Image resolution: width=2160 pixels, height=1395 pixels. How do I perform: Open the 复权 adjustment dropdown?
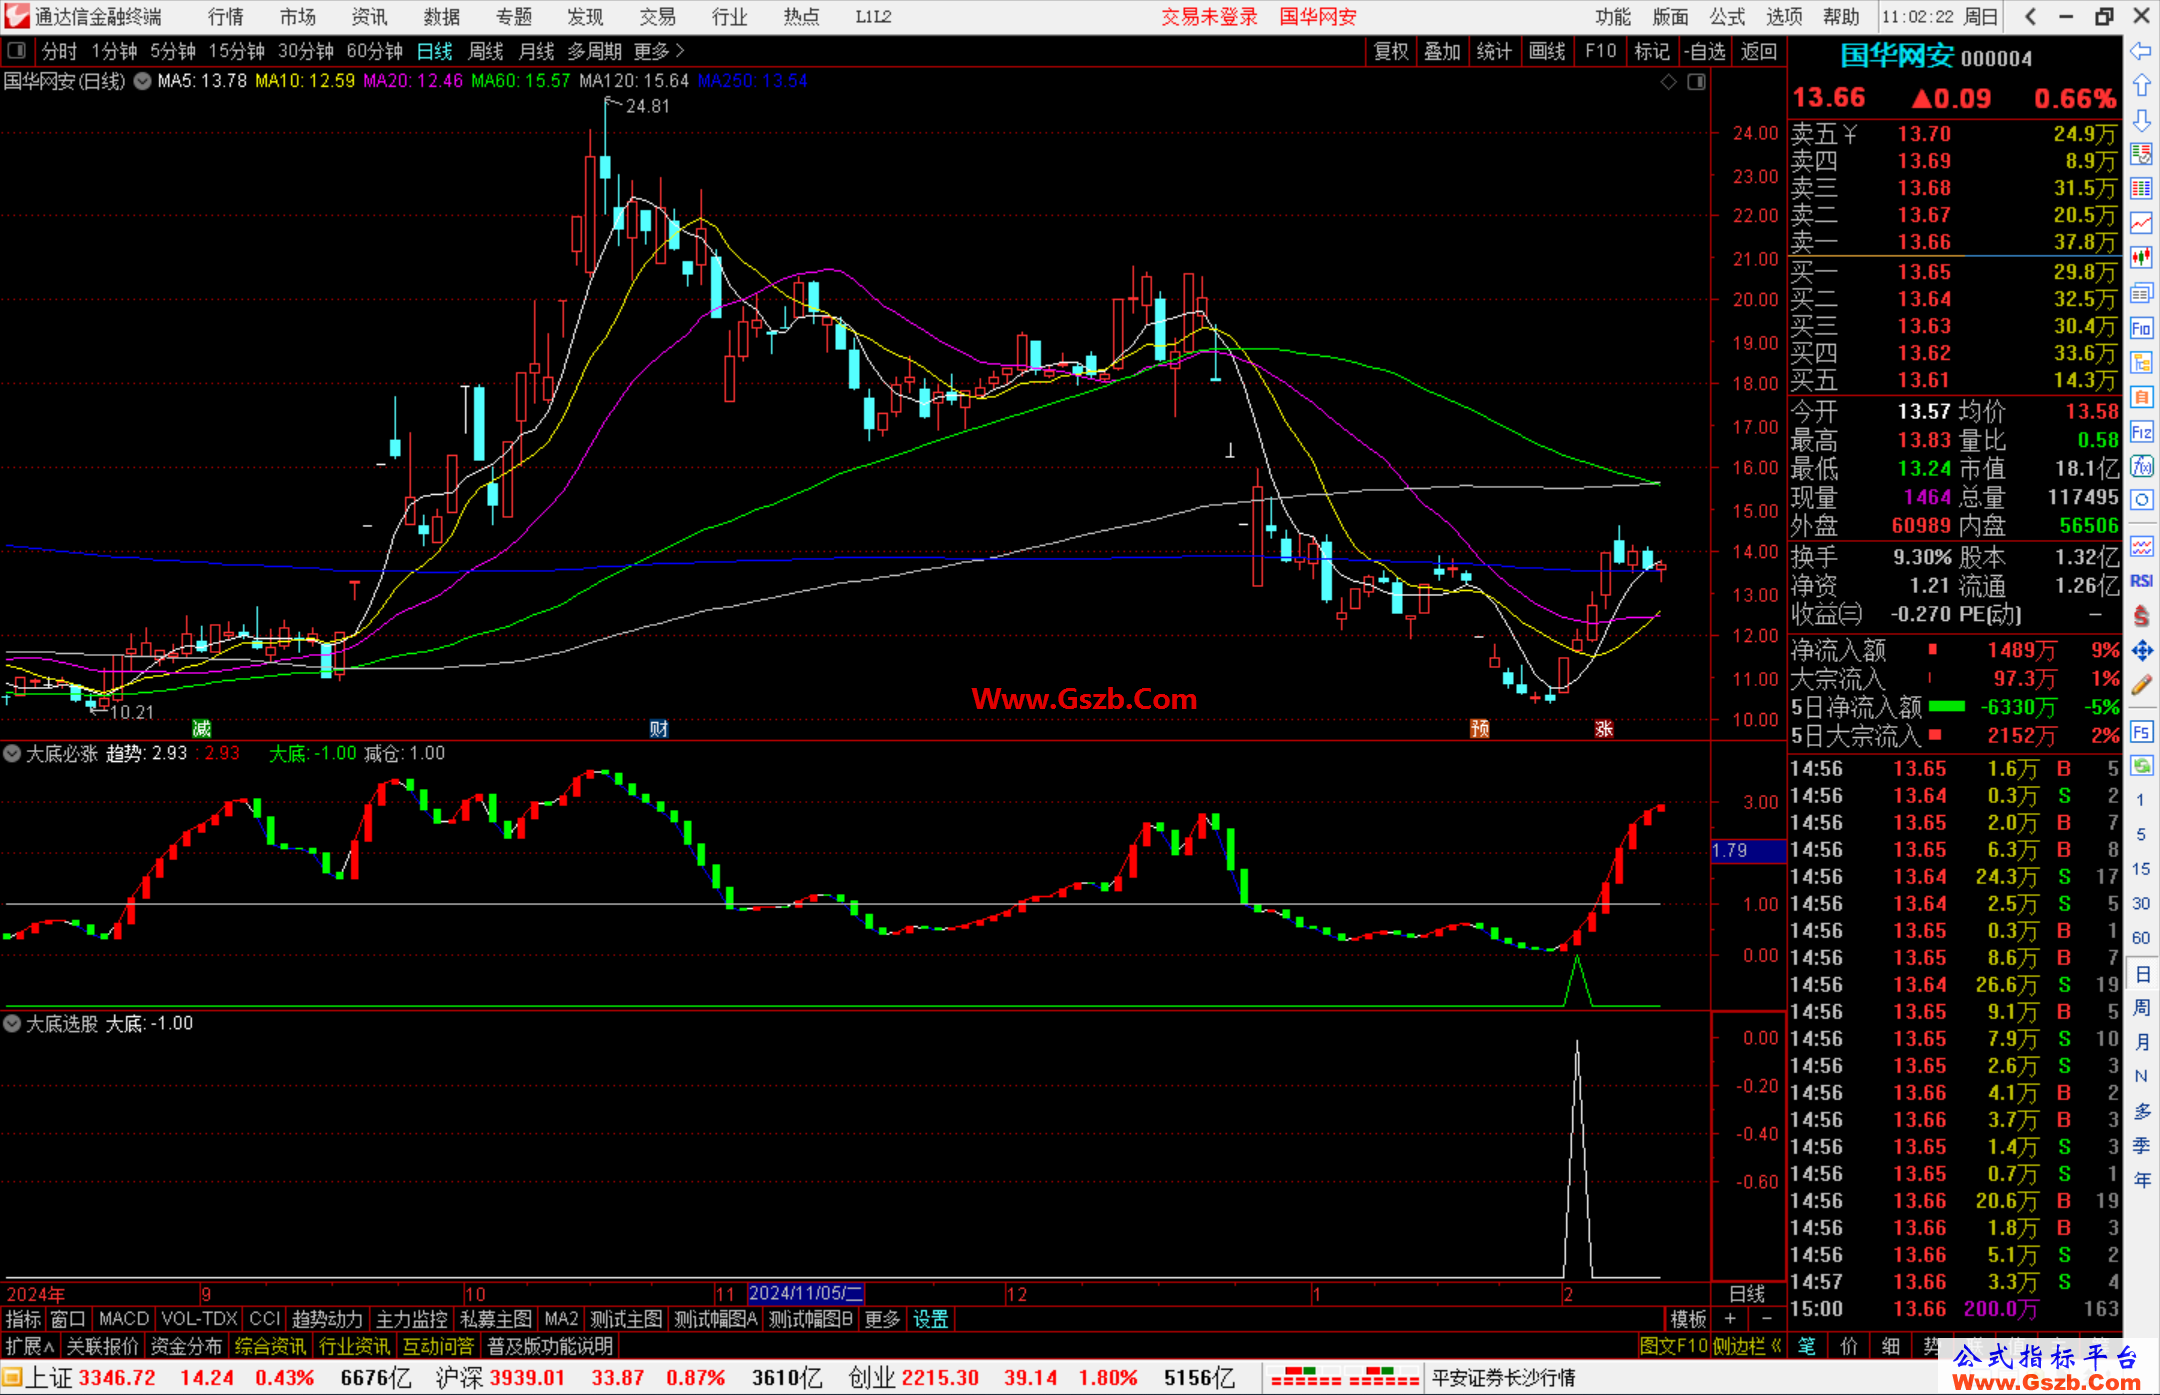pos(1391,50)
